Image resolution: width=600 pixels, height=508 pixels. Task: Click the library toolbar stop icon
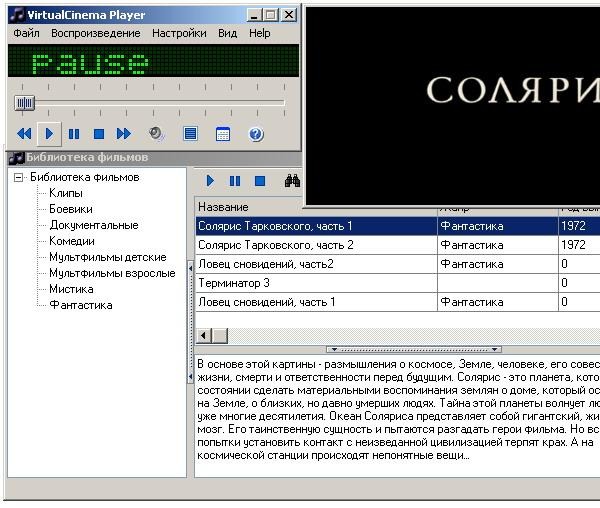pos(259,181)
